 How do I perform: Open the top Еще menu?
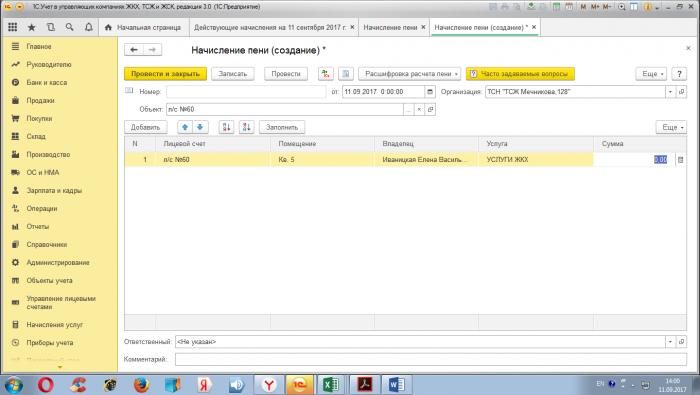point(651,74)
